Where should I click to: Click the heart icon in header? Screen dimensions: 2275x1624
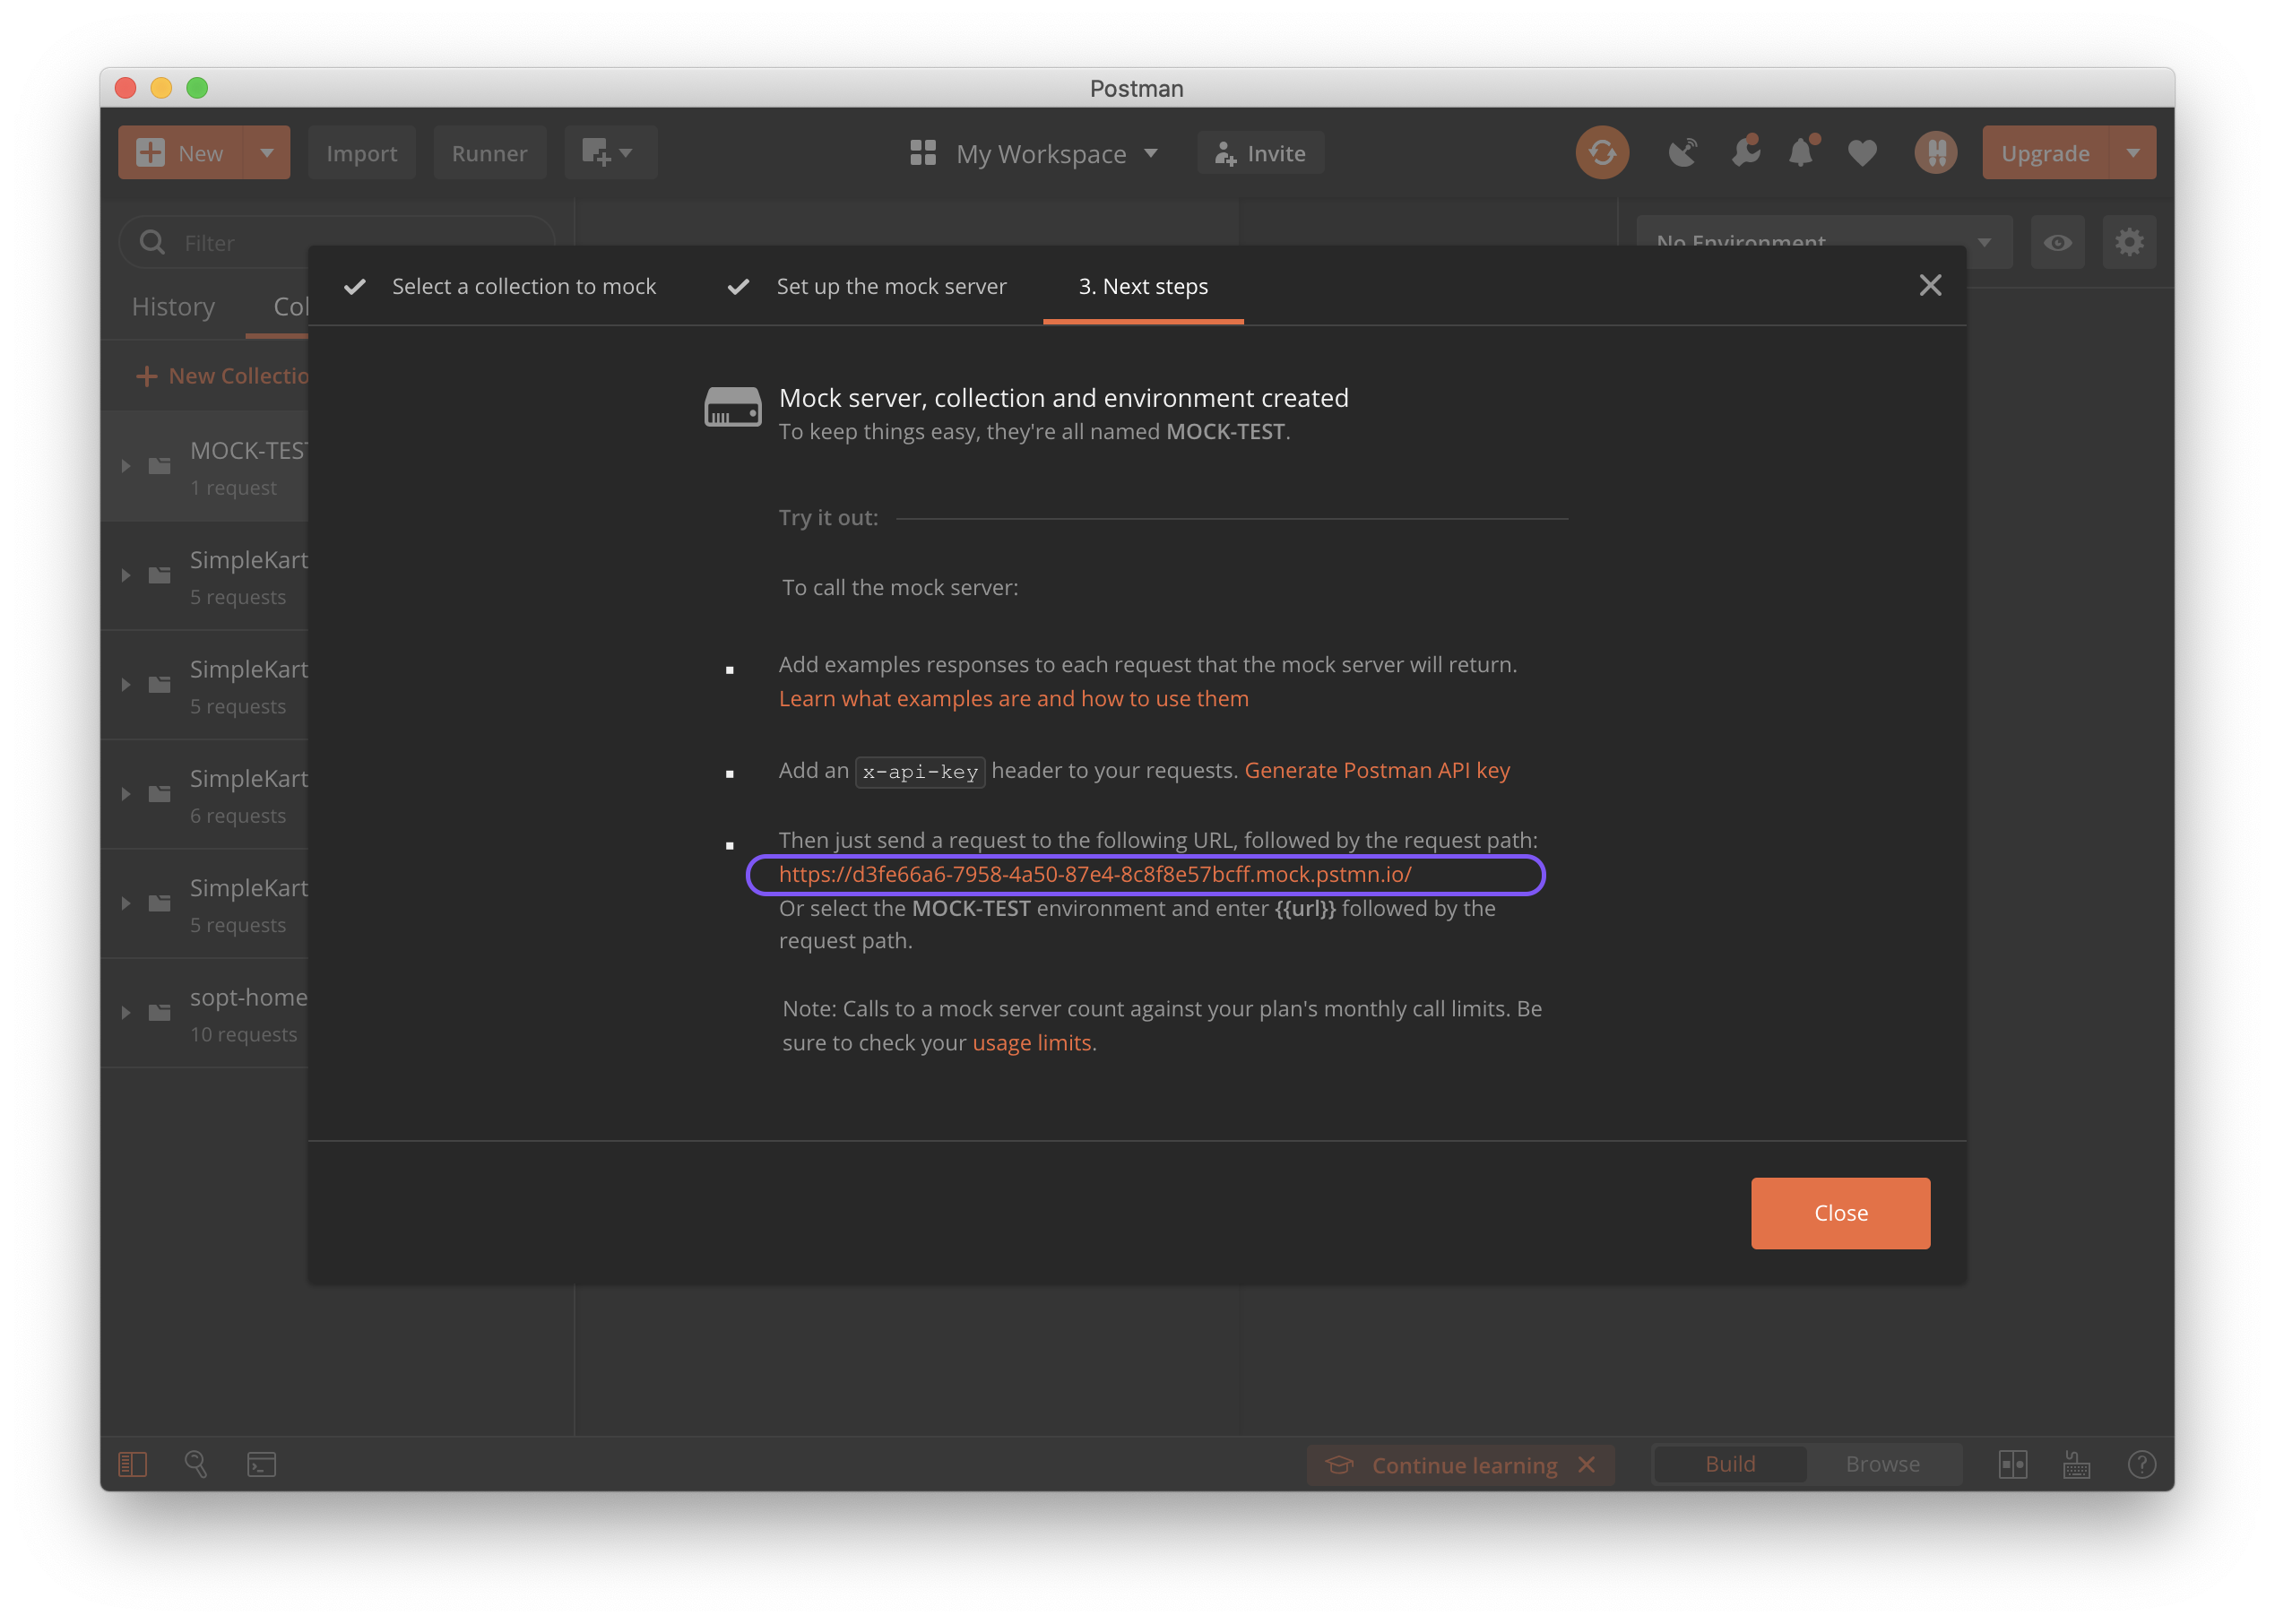(1861, 153)
